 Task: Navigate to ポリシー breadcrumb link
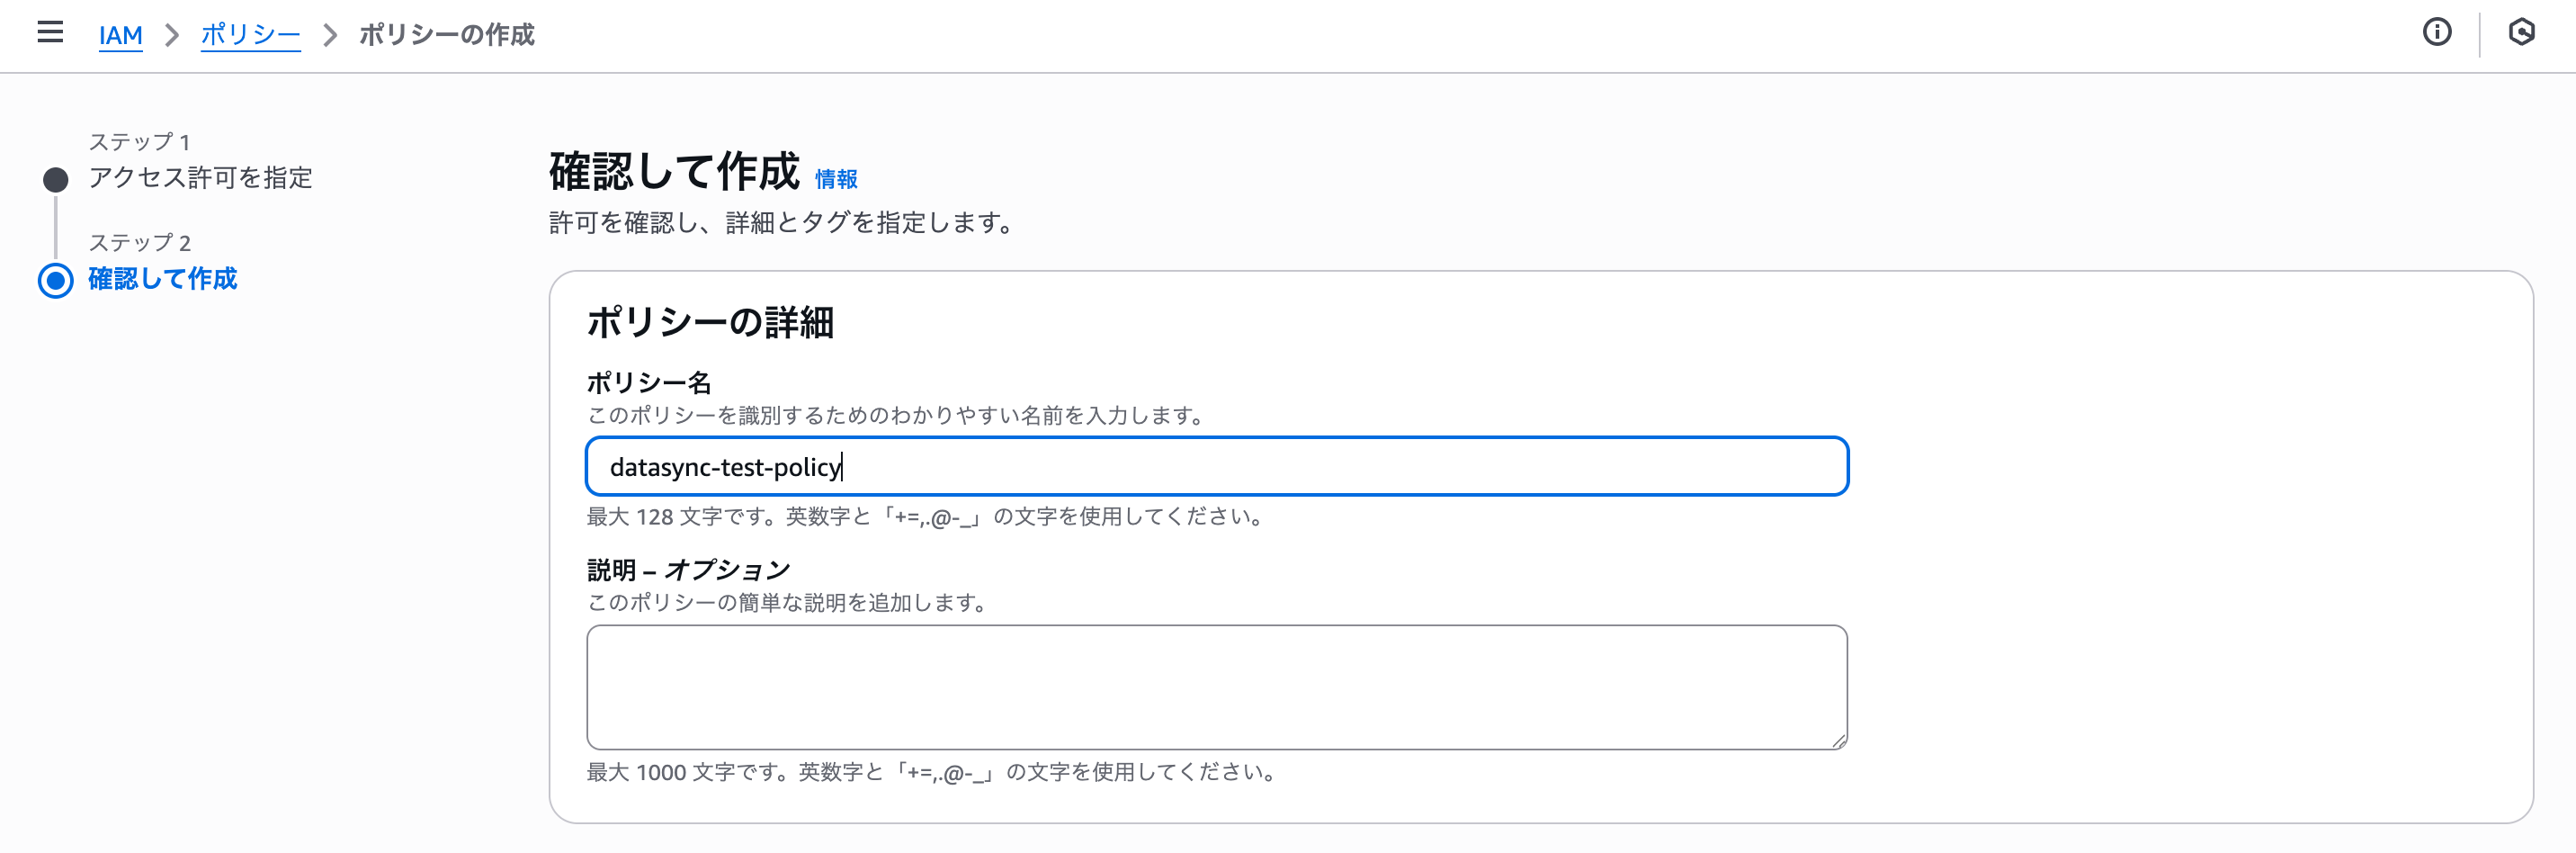[250, 35]
